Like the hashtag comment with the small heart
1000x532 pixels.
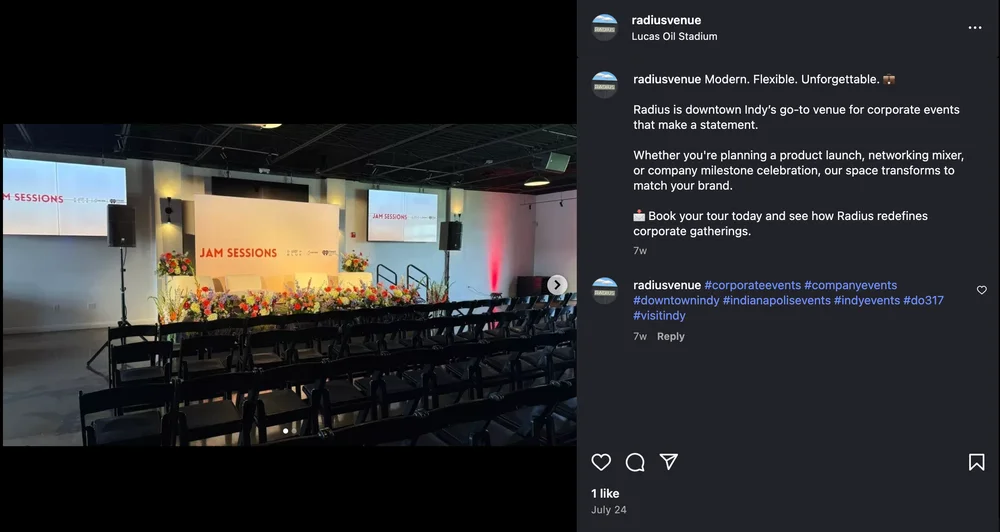982,290
